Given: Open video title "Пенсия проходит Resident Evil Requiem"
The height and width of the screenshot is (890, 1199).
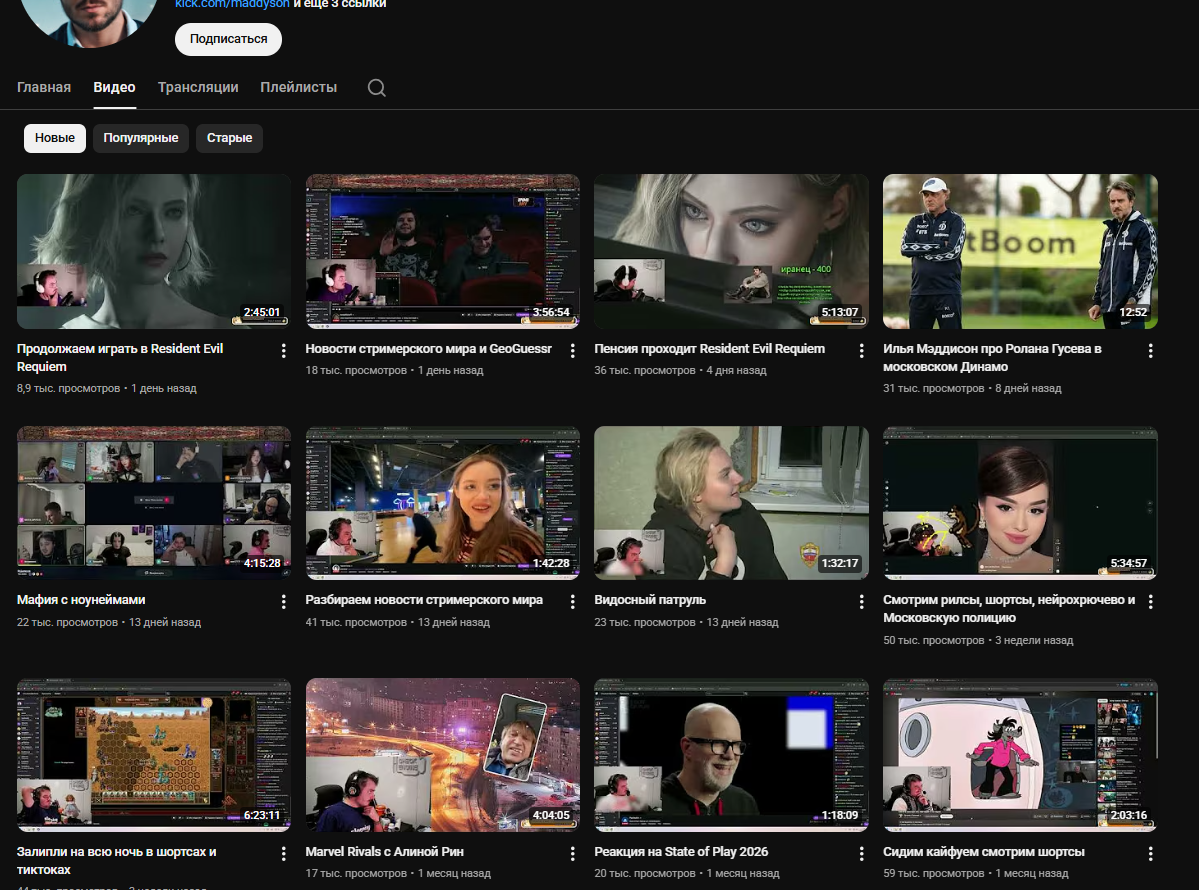Looking at the screenshot, I should click(x=710, y=349).
